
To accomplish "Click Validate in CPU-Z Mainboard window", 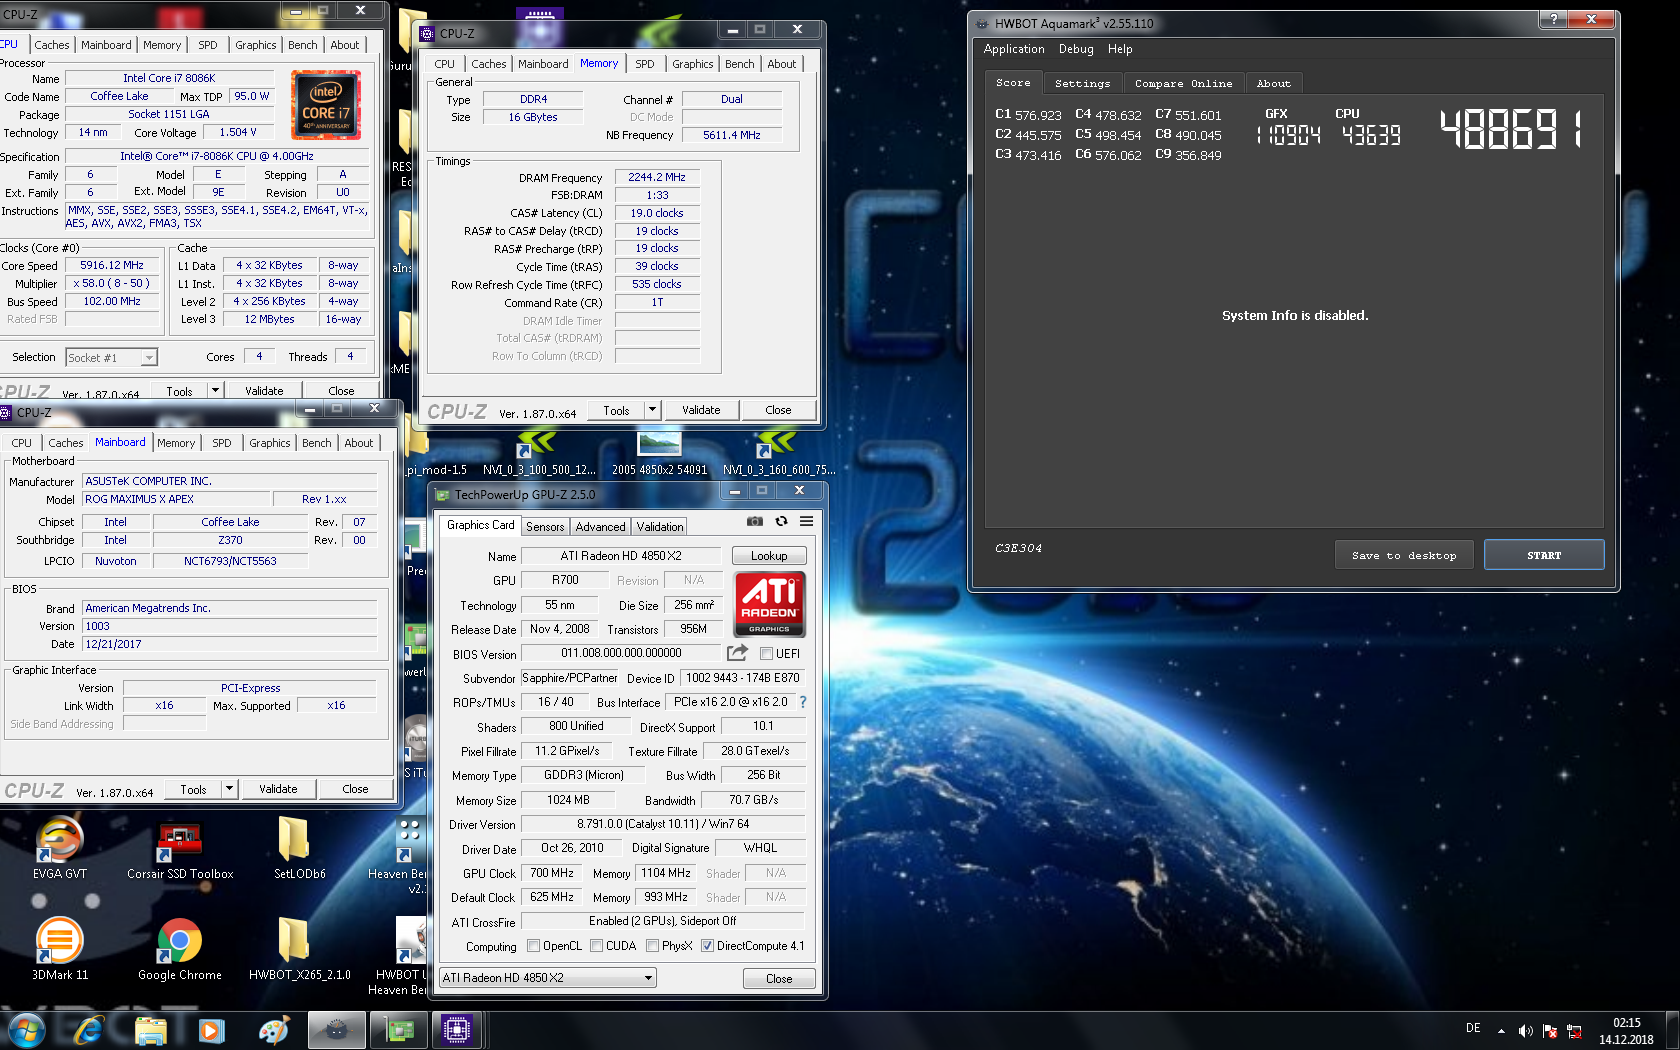I will click(x=278, y=789).
